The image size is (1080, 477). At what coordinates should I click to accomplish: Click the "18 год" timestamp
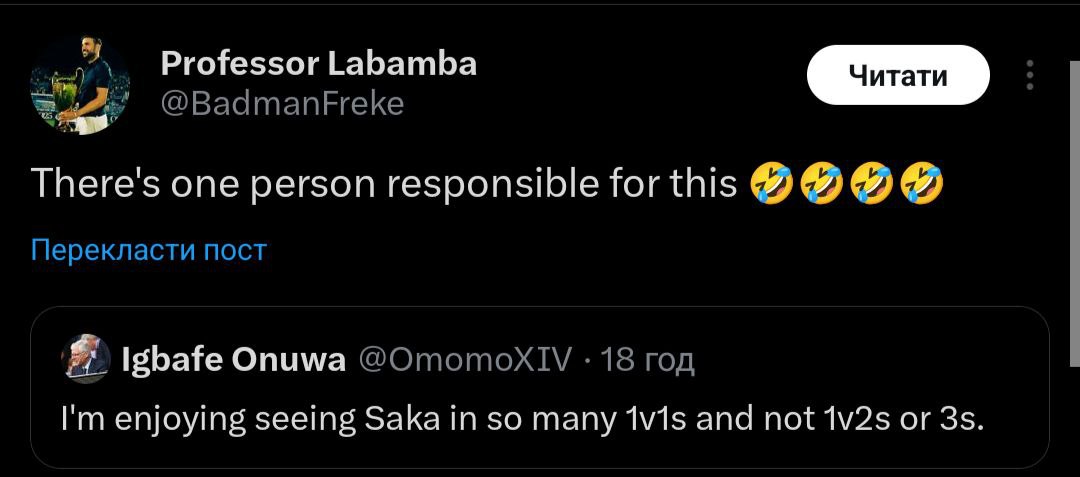(648, 360)
